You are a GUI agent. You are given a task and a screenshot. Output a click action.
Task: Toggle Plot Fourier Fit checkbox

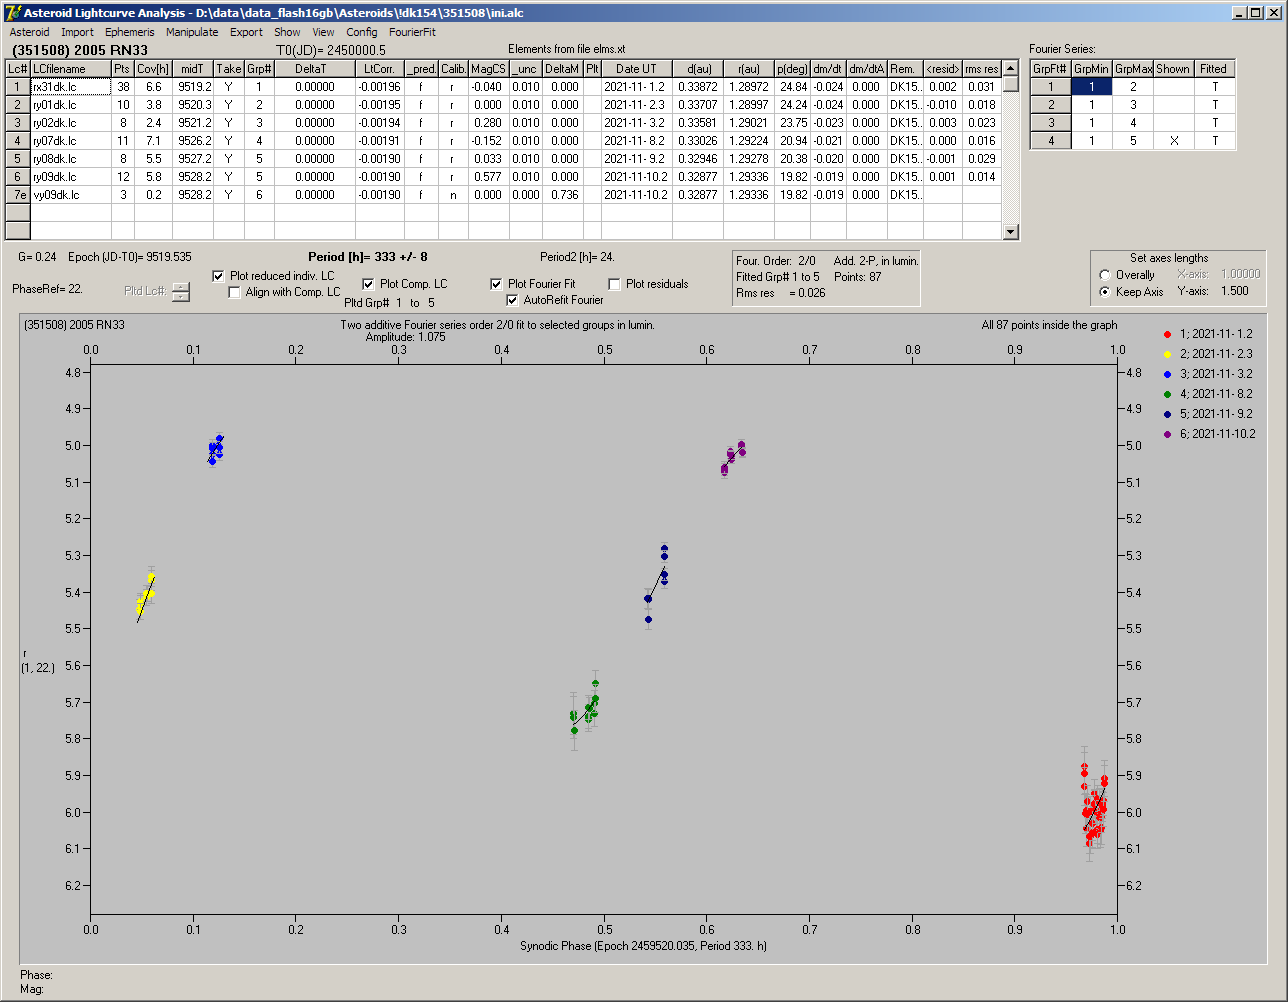496,284
